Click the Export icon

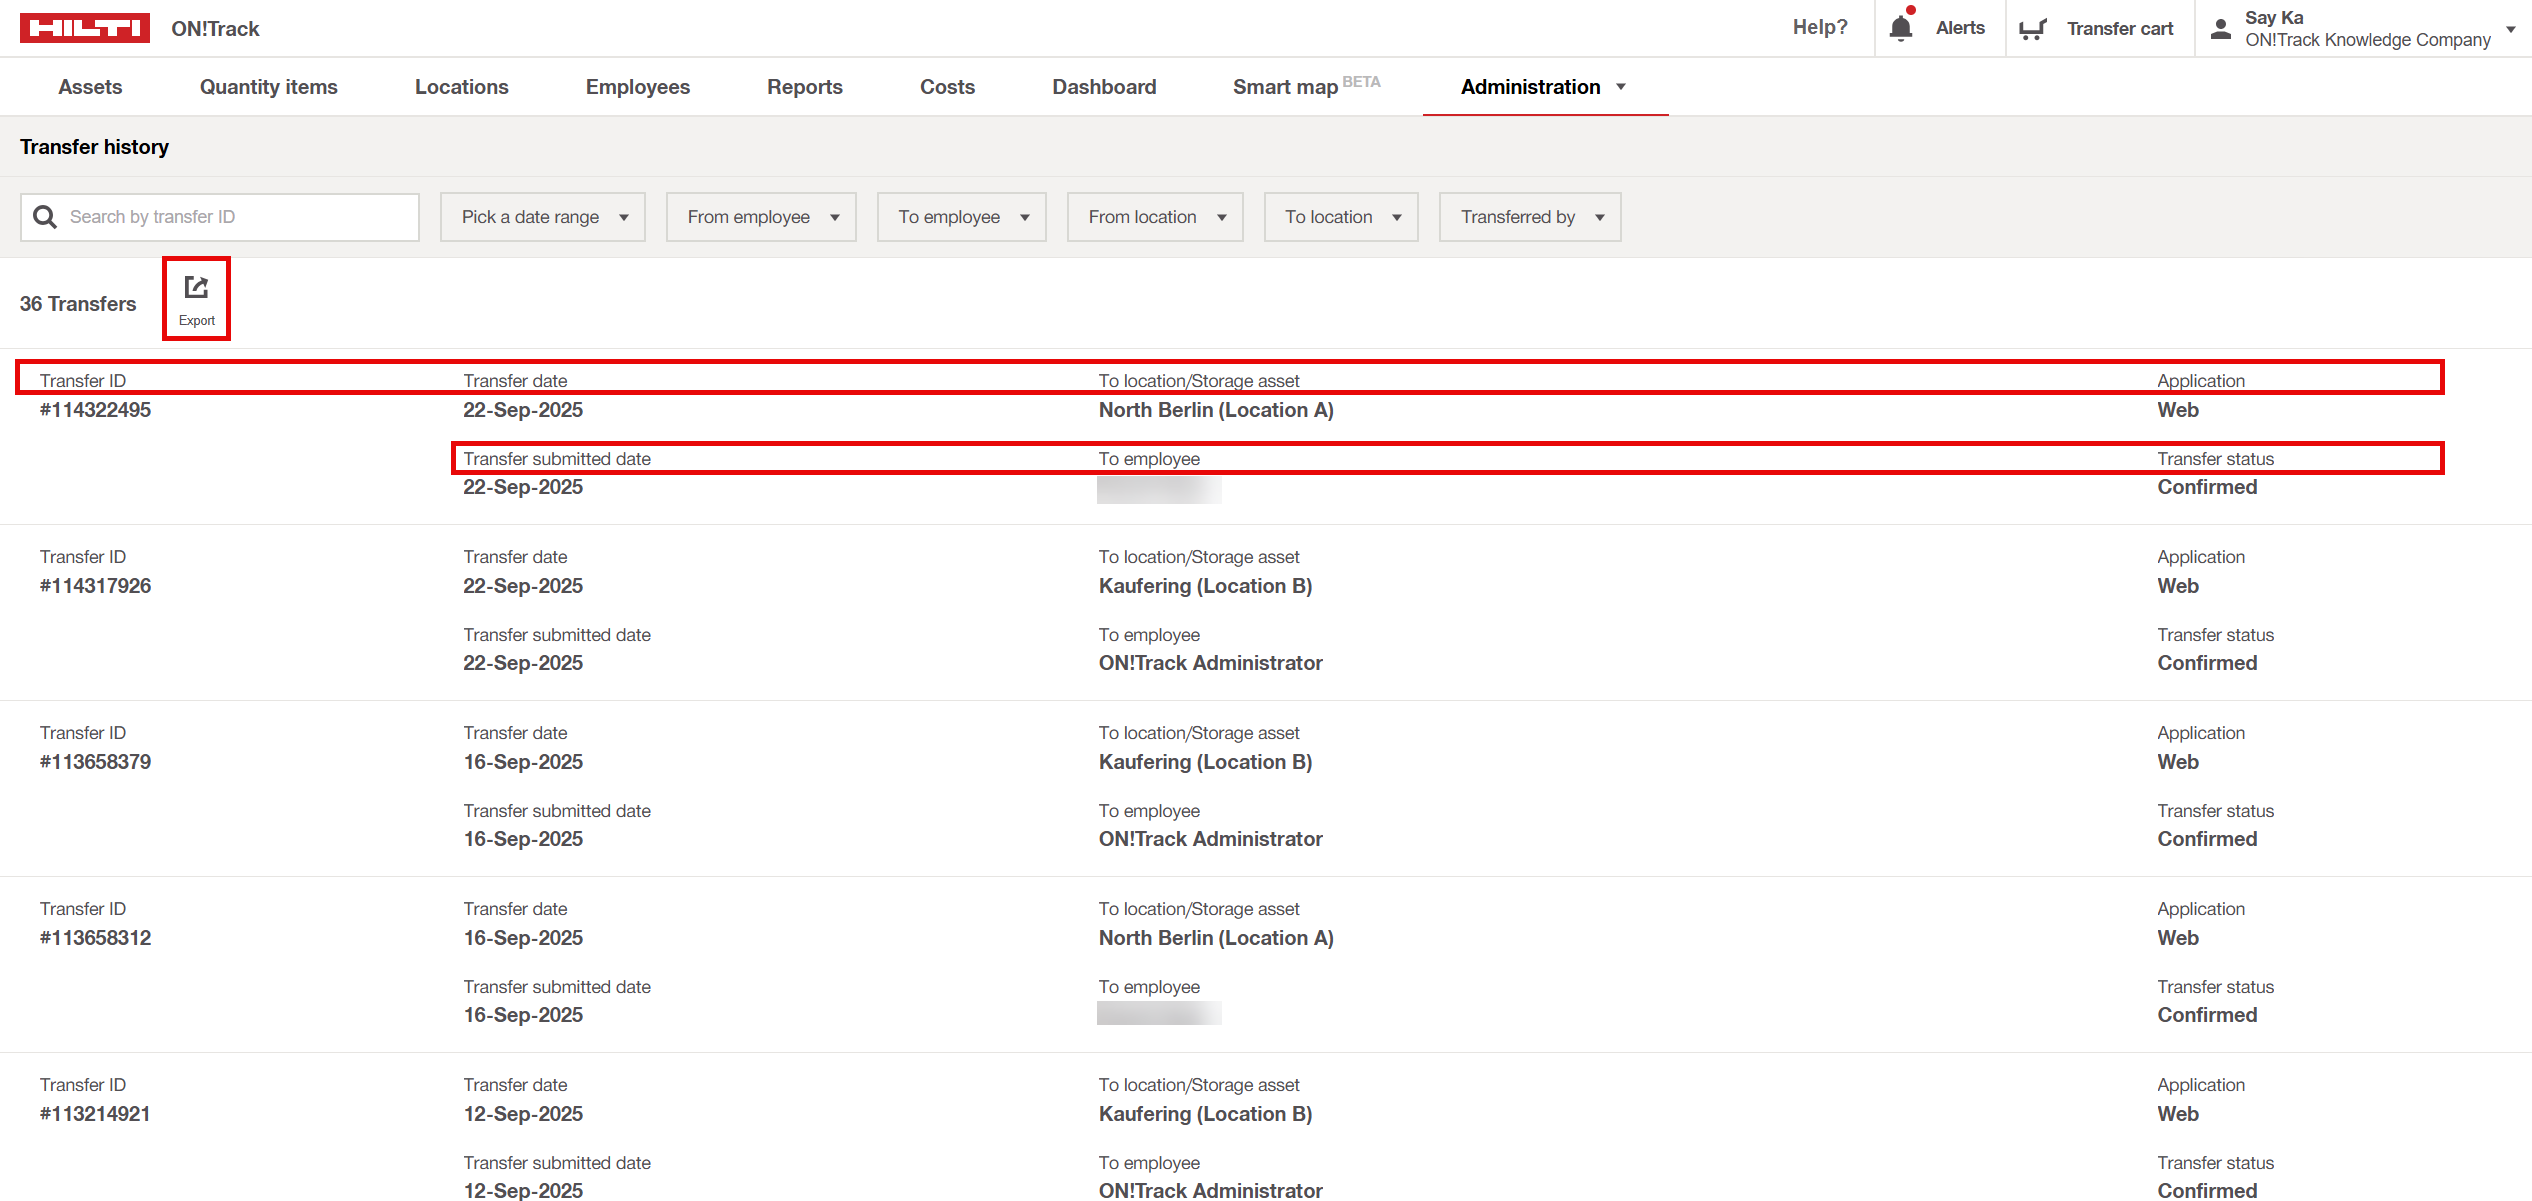coord(196,289)
